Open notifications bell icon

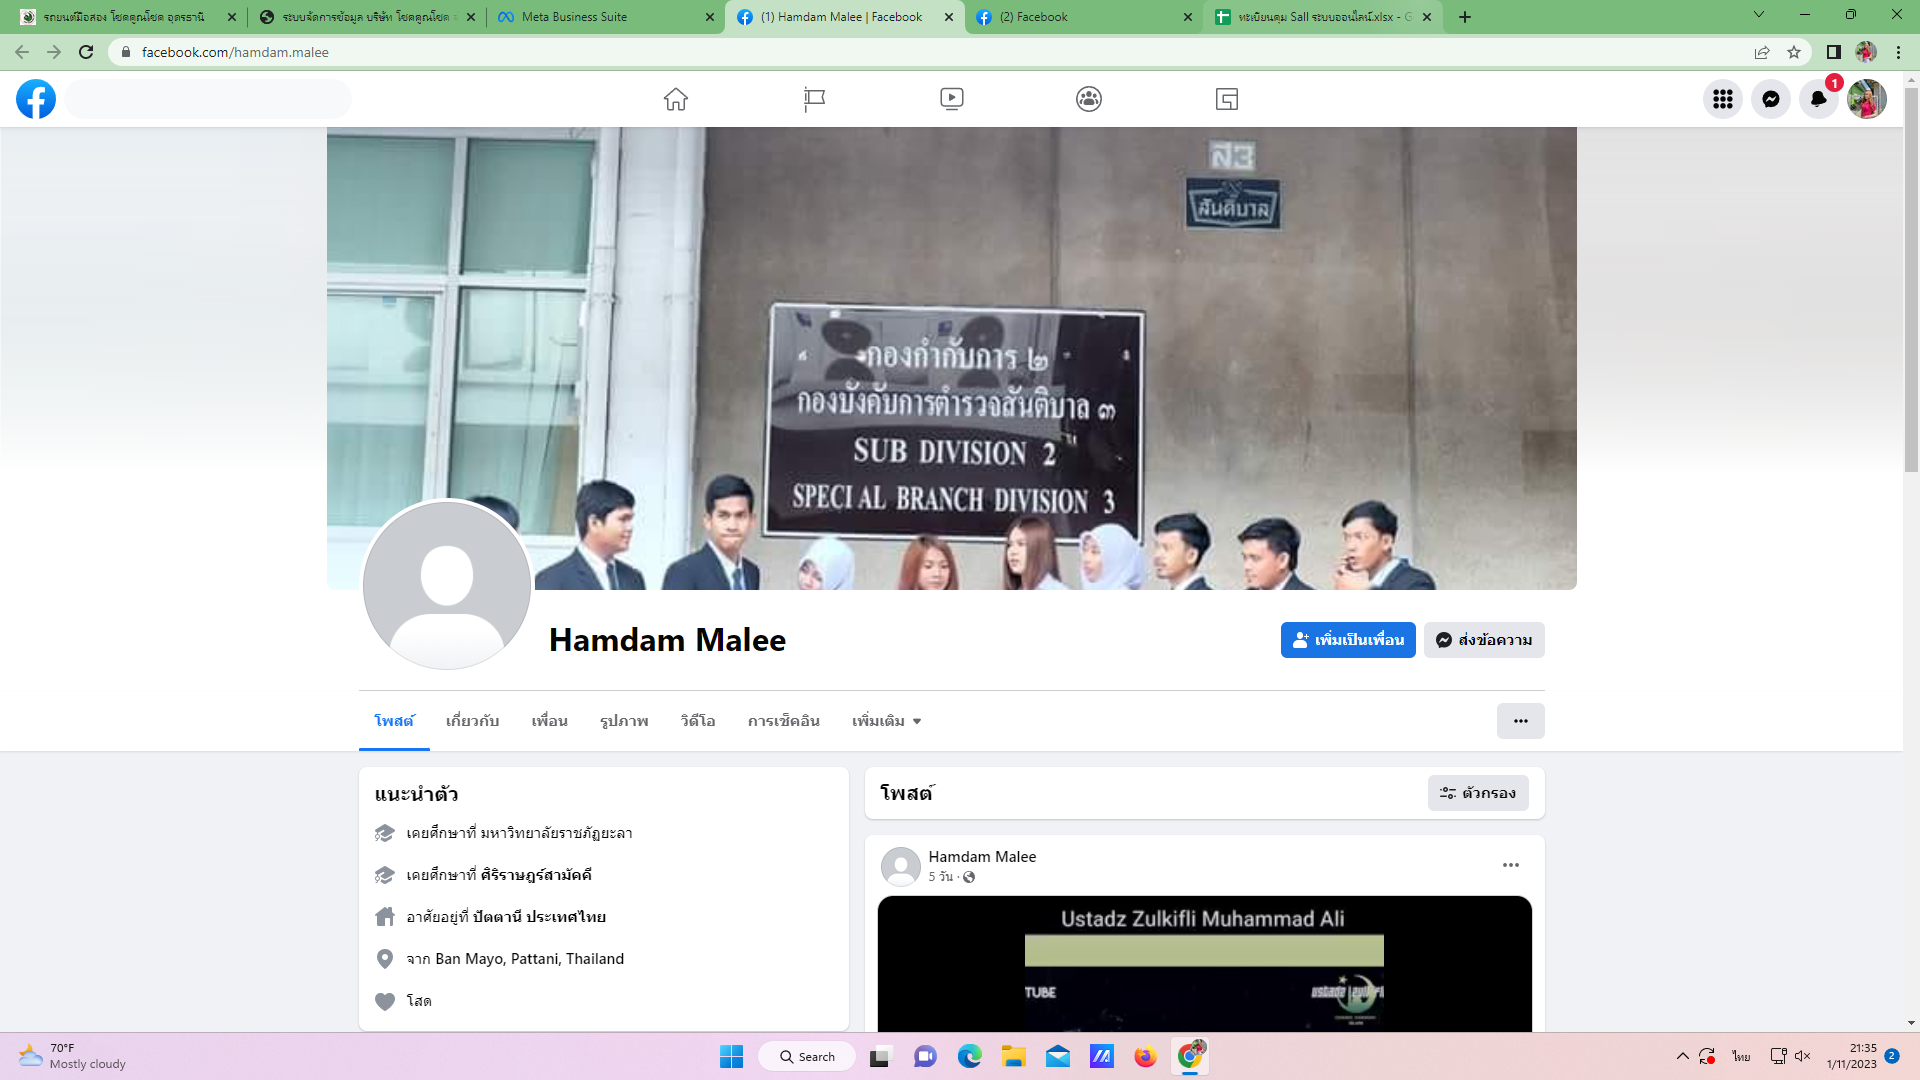1818,99
